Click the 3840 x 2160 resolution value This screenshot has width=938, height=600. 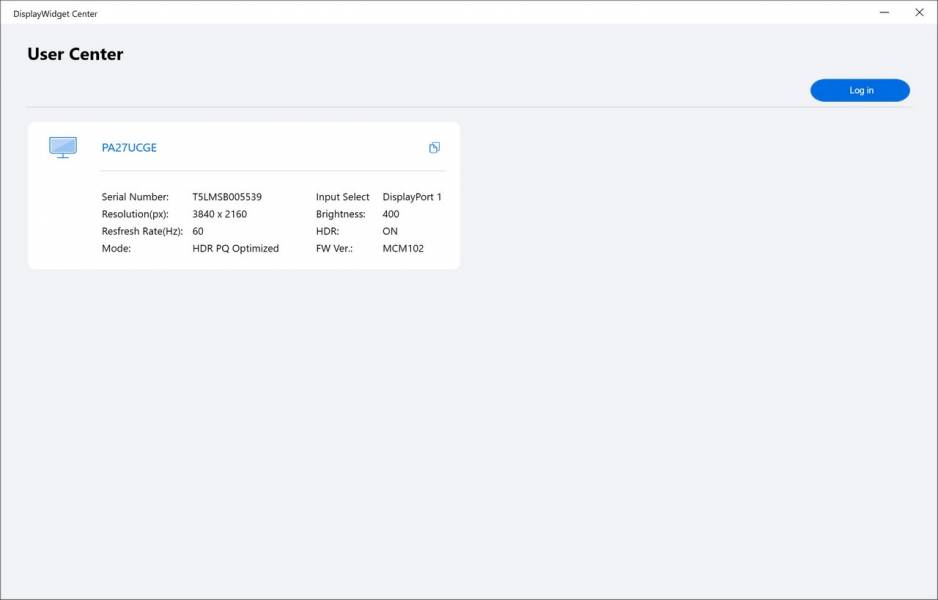coord(219,214)
